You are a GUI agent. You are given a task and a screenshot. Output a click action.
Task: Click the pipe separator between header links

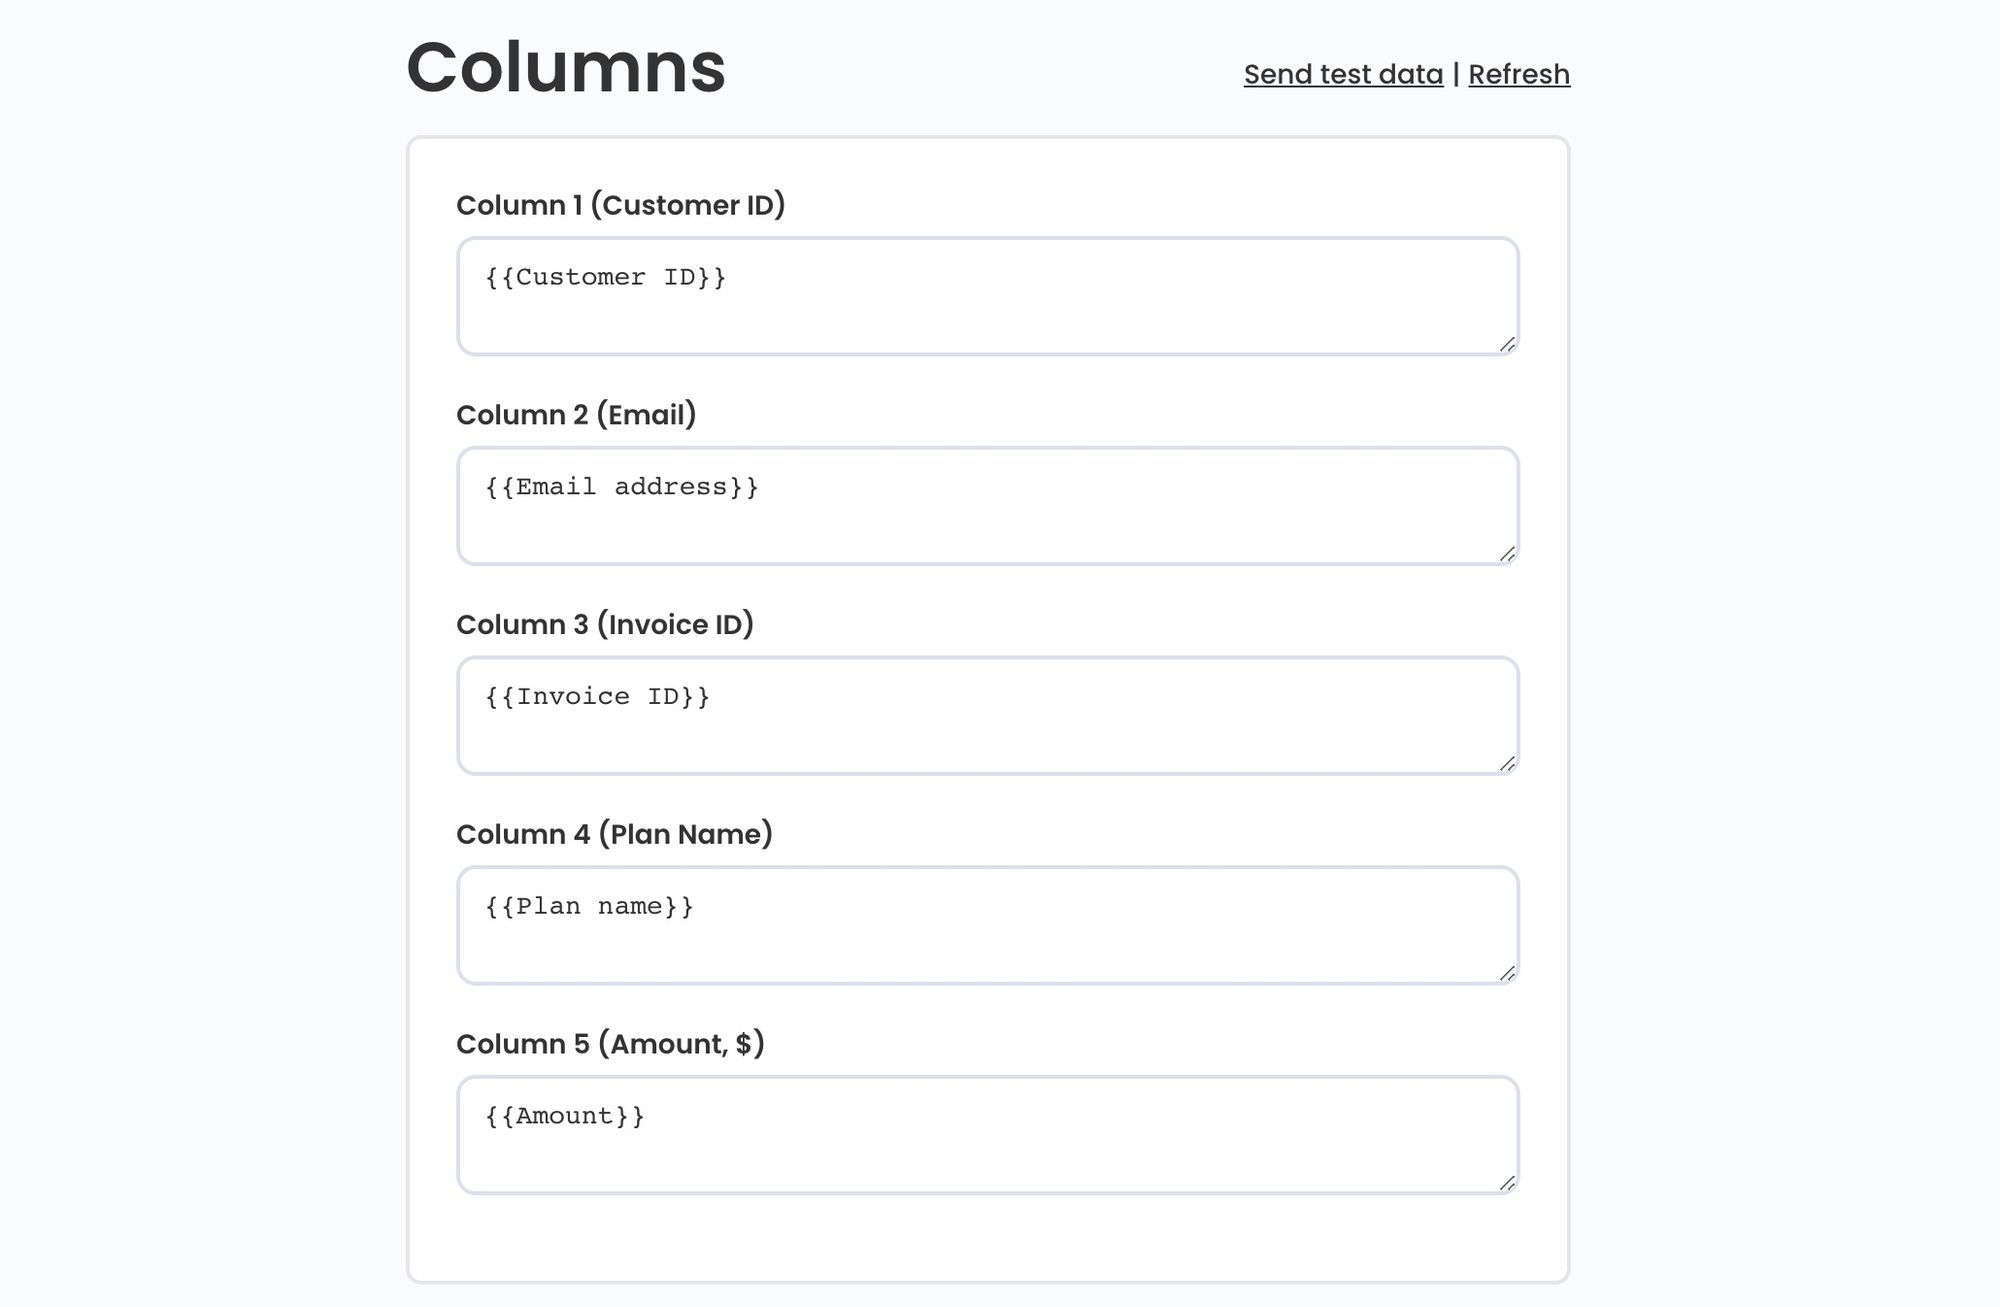tap(1456, 75)
